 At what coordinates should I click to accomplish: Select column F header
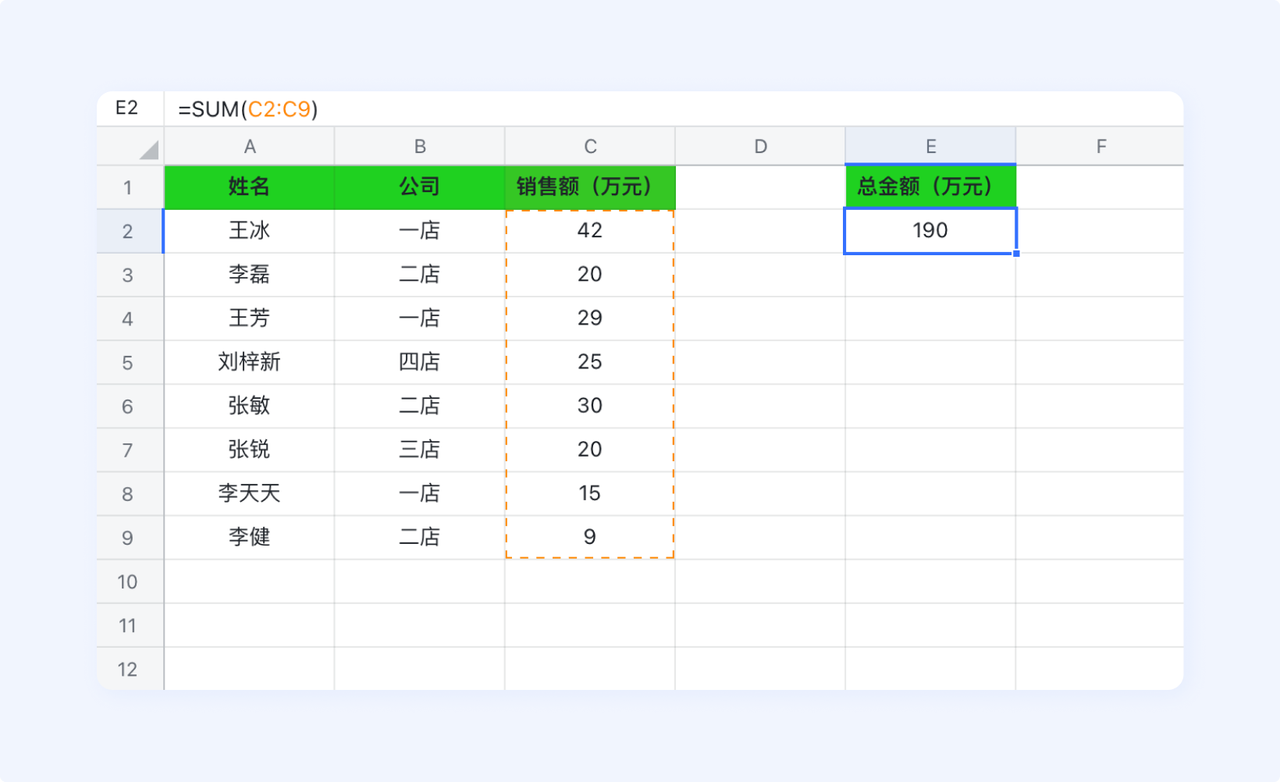click(1100, 147)
